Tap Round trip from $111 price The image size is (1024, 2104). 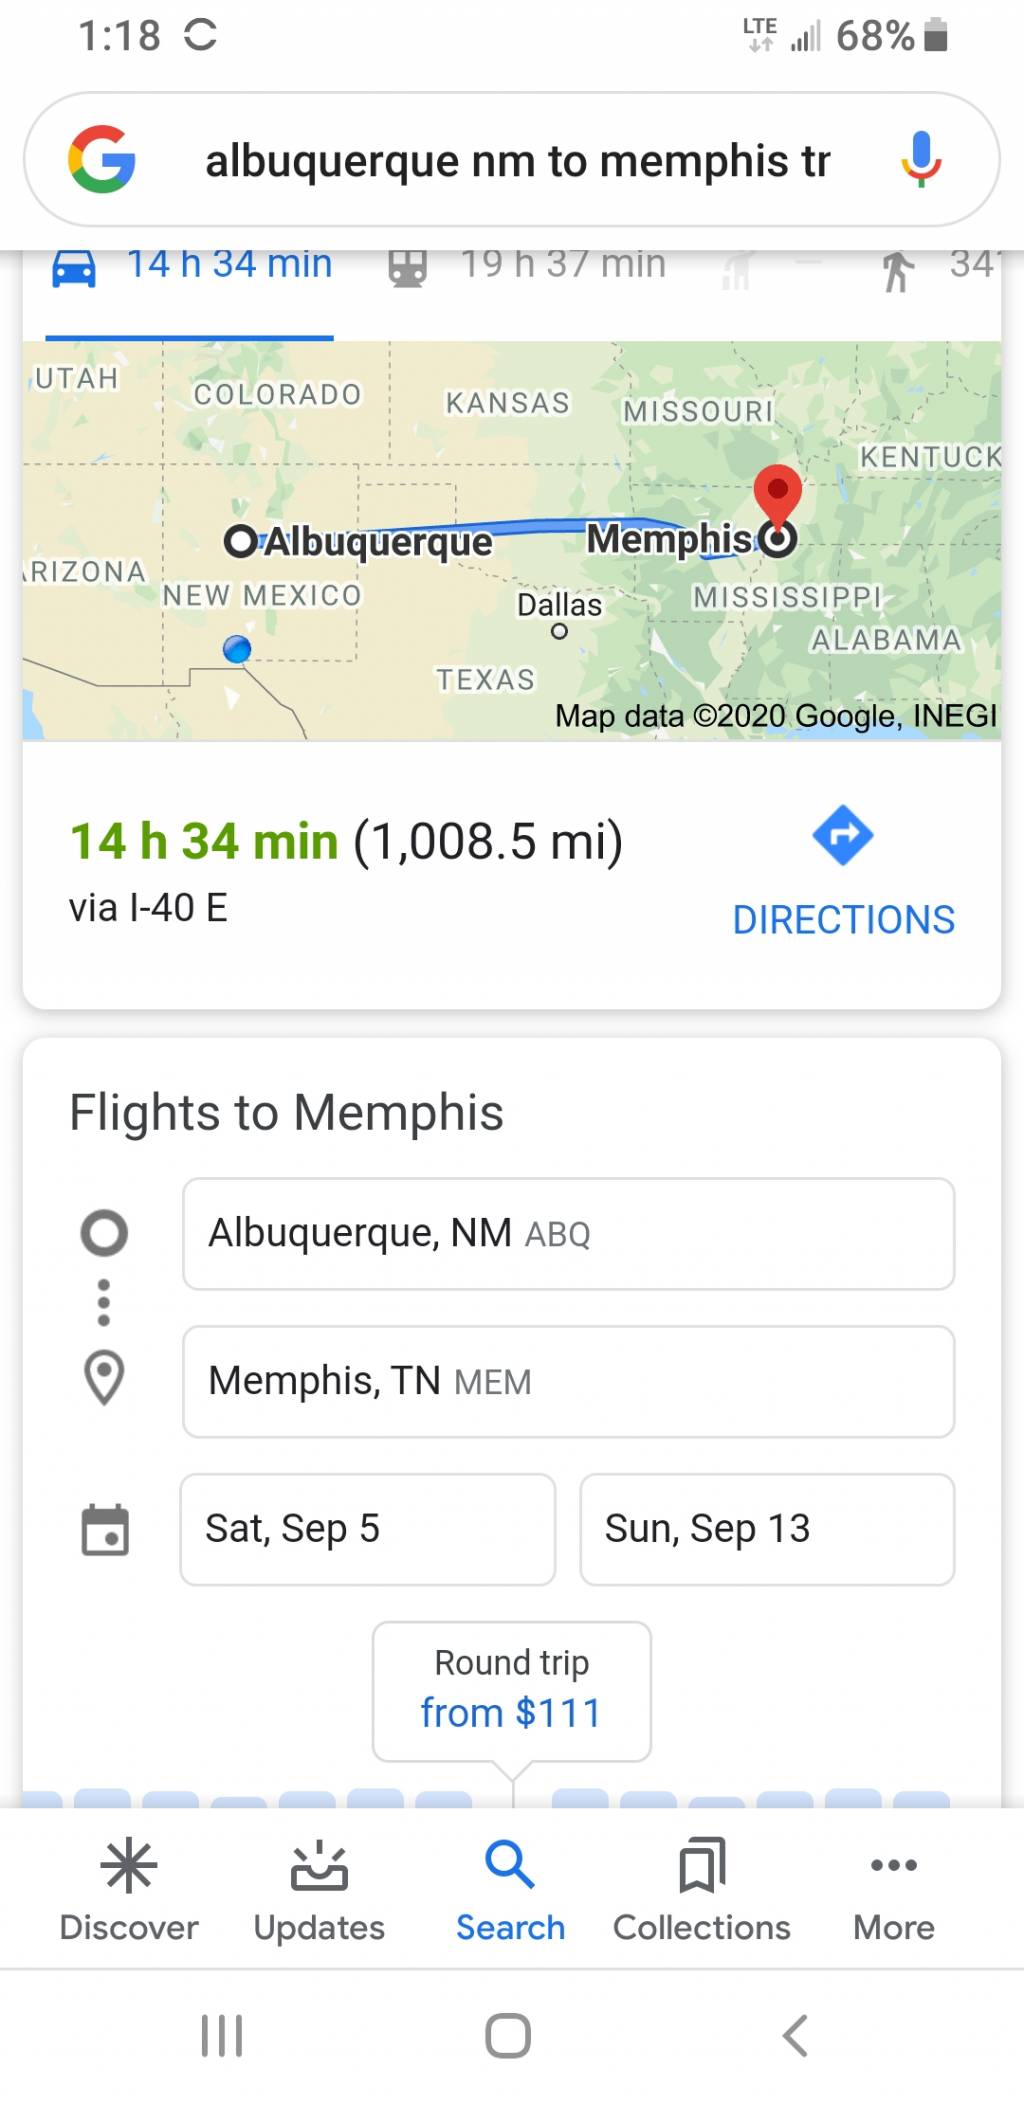pyautogui.click(x=512, y=1691)
